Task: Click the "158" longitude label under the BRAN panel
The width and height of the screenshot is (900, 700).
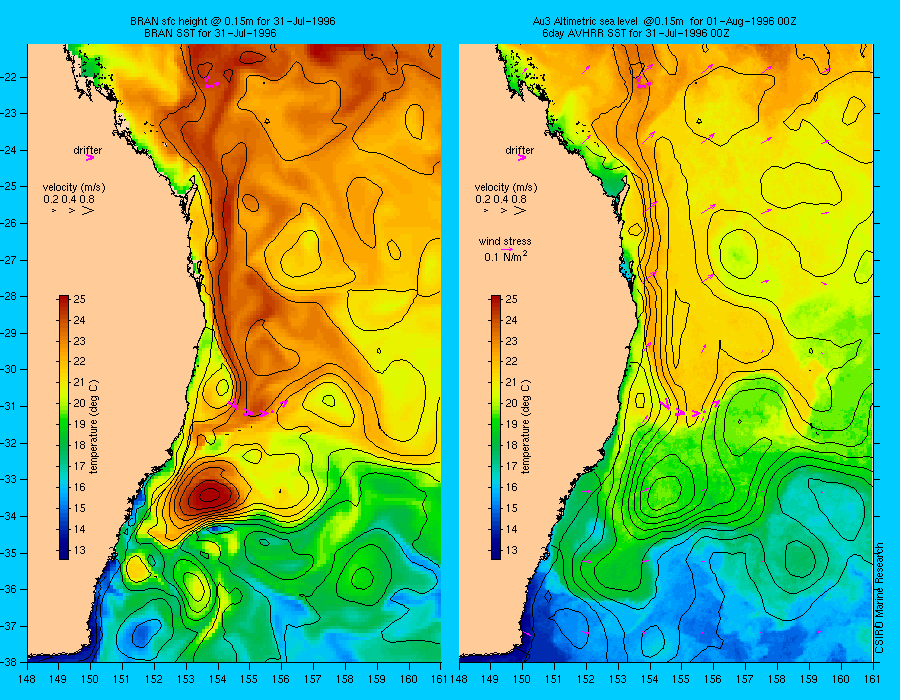Action: coord(346,679)
